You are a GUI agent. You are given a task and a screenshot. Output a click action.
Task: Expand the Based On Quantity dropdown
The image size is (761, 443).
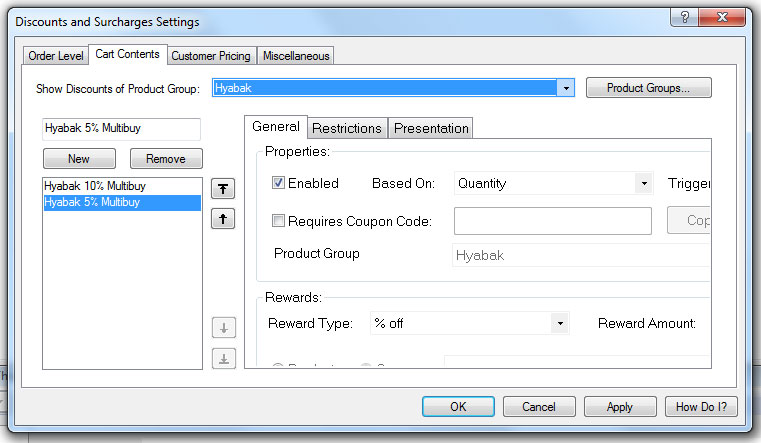(x=644, y=183)
